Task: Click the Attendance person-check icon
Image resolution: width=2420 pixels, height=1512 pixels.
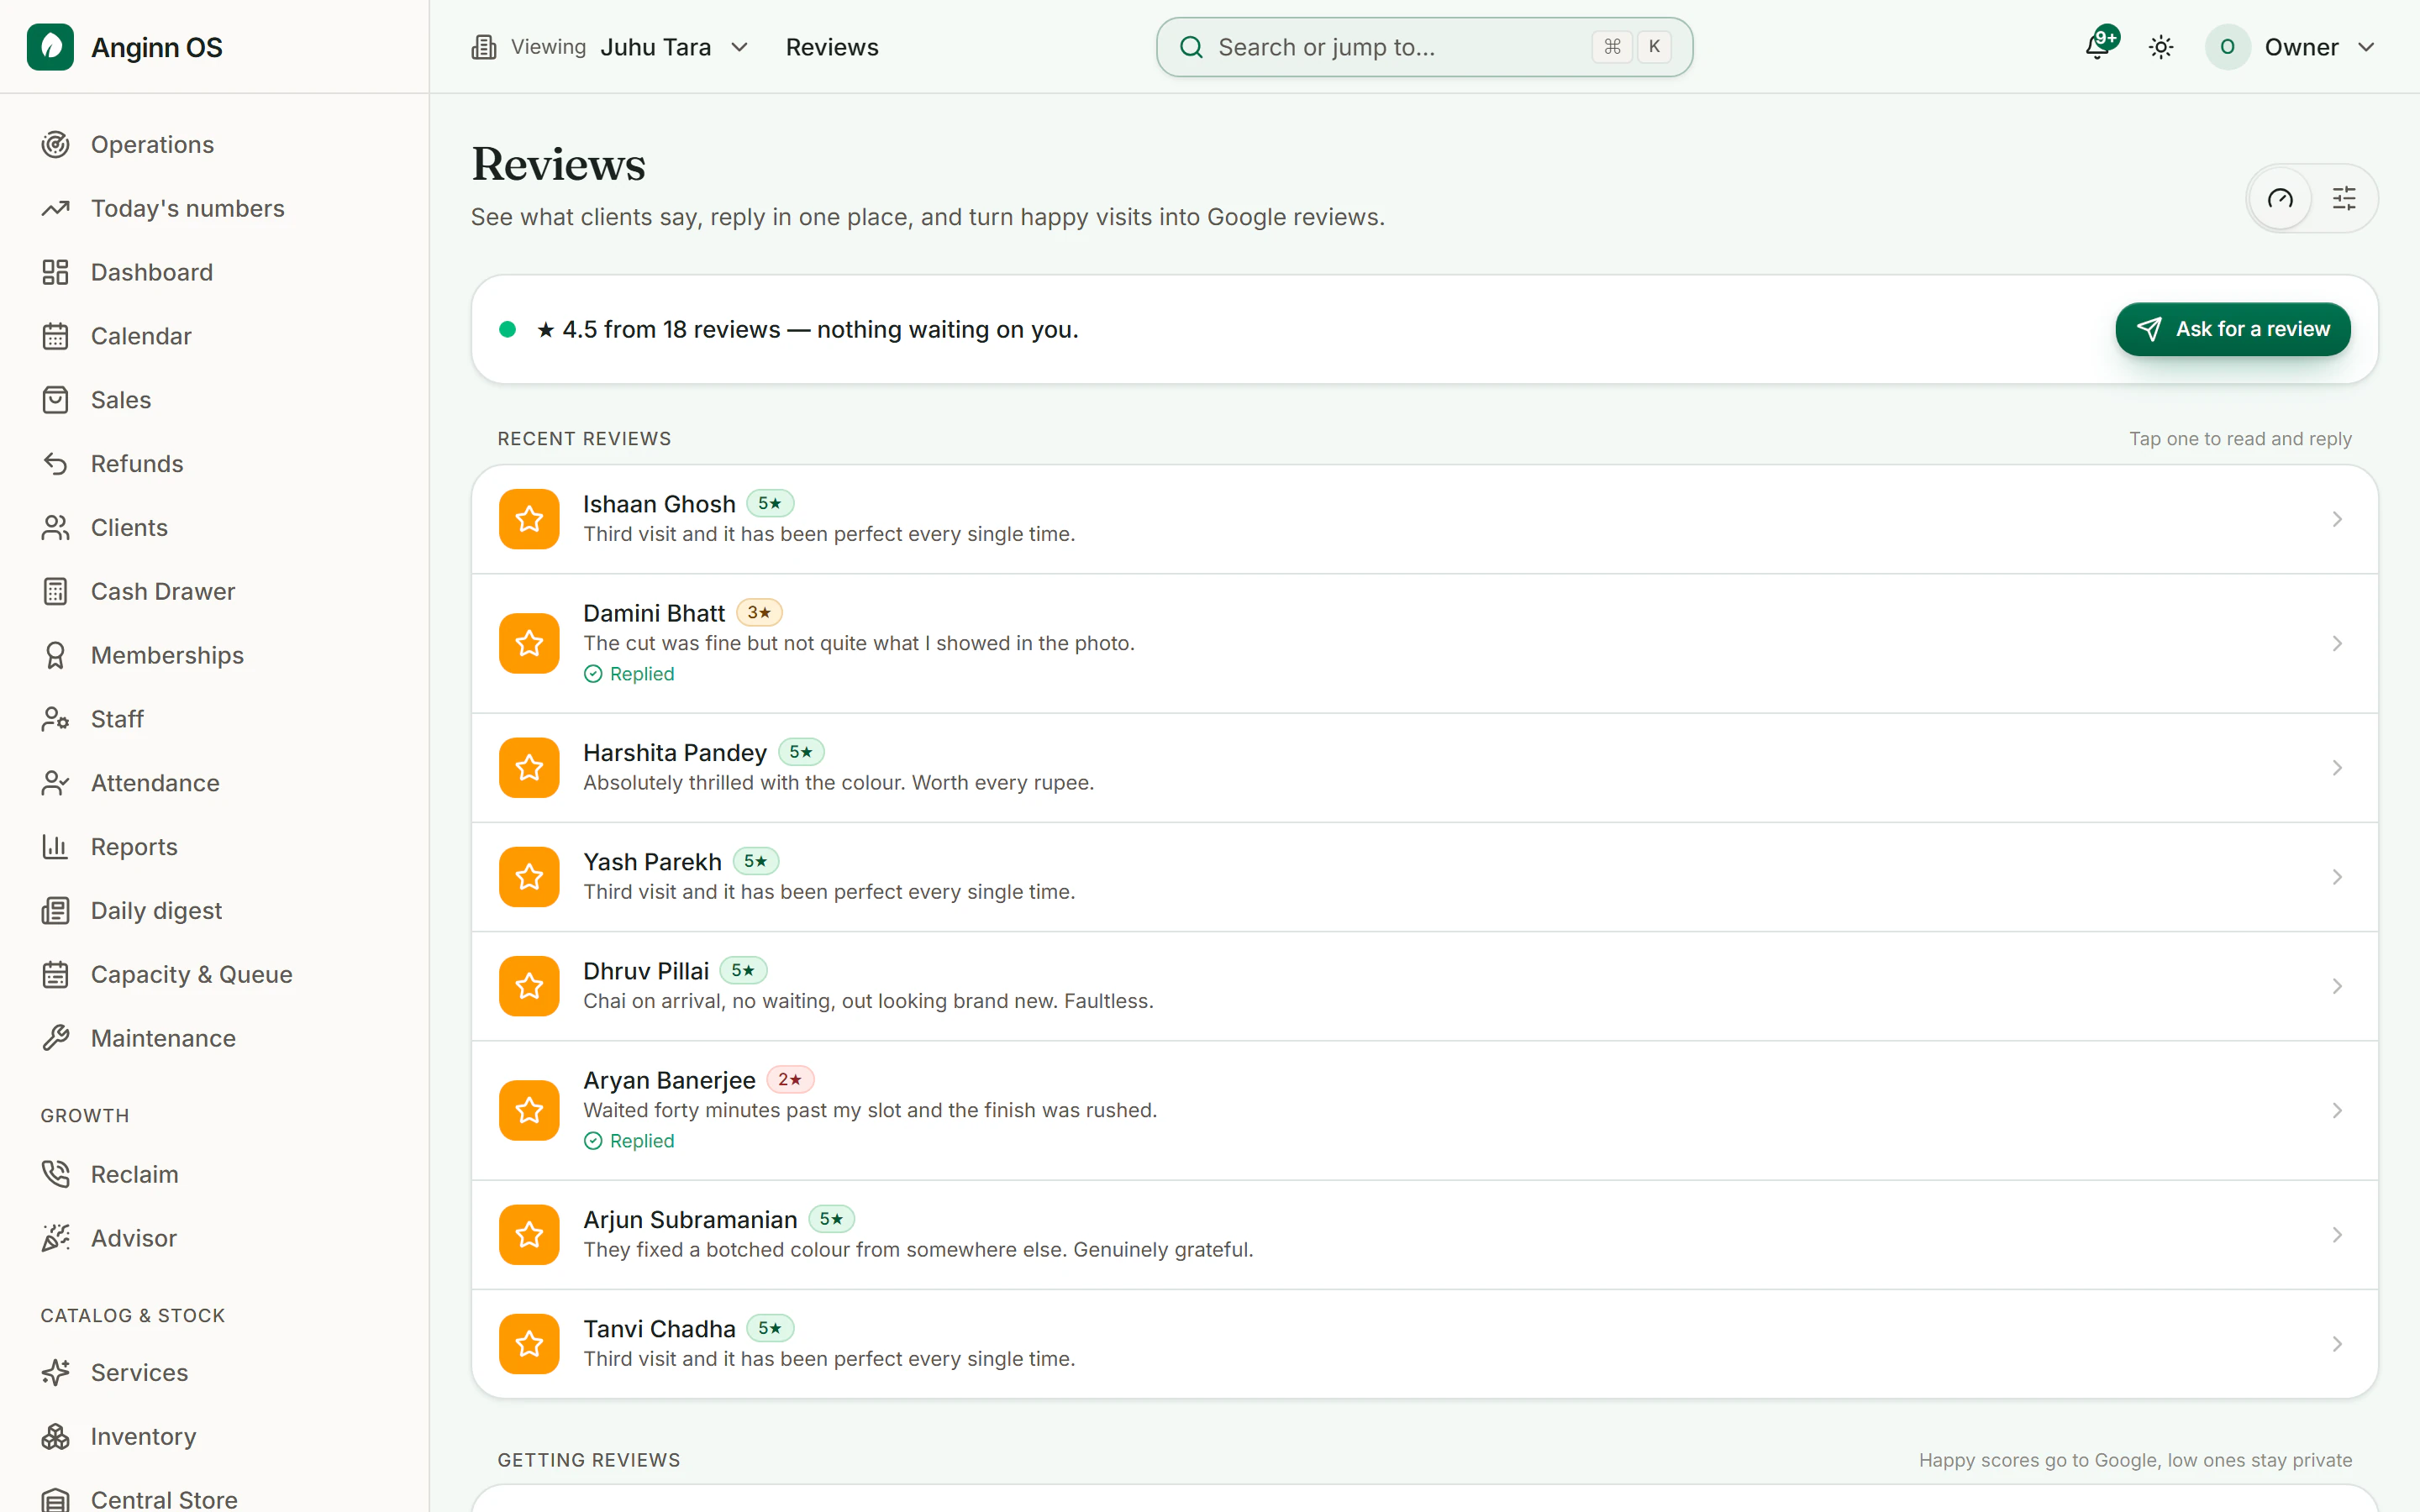Action: tap(56, 783)
